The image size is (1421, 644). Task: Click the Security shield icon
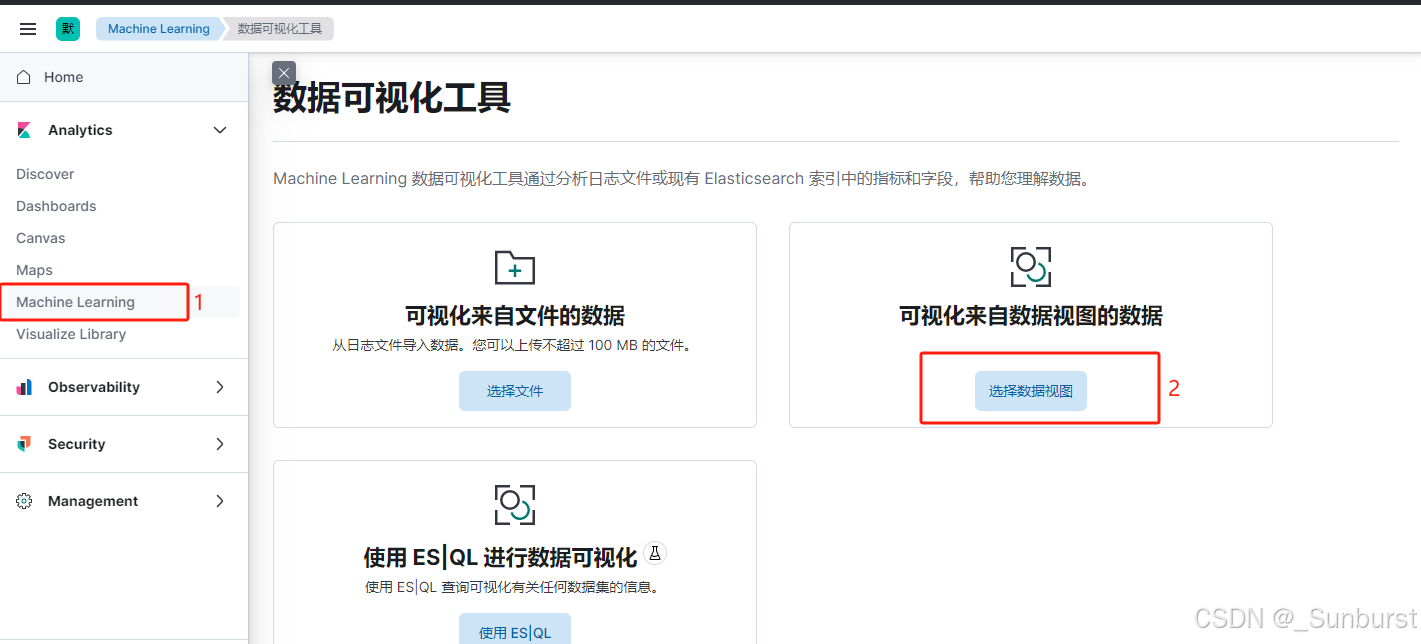(24, 444)
